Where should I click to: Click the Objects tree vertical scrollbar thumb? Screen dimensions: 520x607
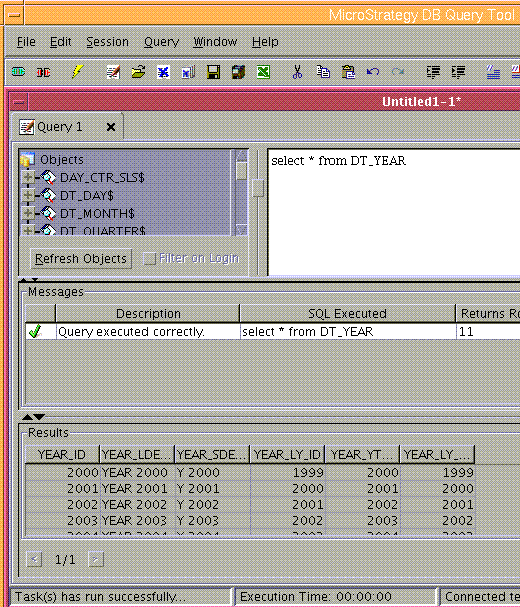pyautogui.click(x=241, y=171)
